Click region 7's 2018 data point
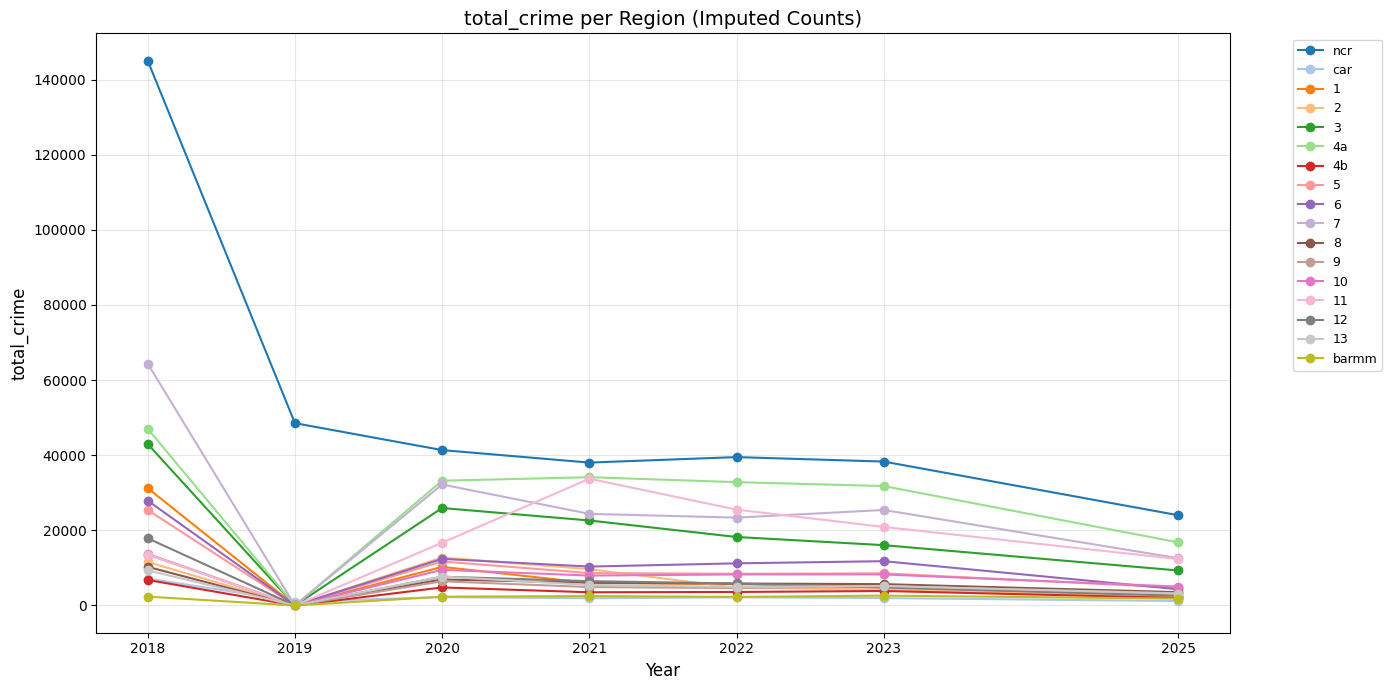Screen dimensions: 1392x690 (148, 364)
